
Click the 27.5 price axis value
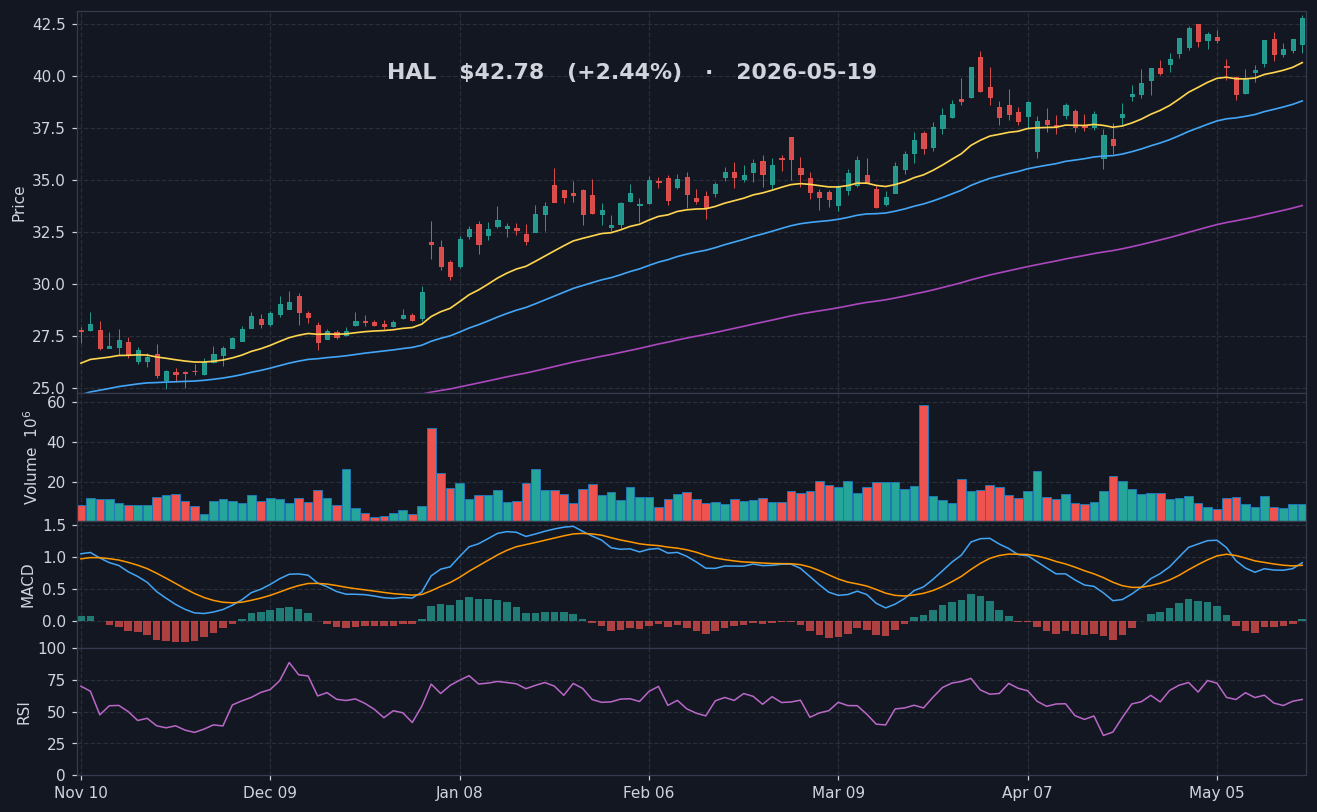49,336
